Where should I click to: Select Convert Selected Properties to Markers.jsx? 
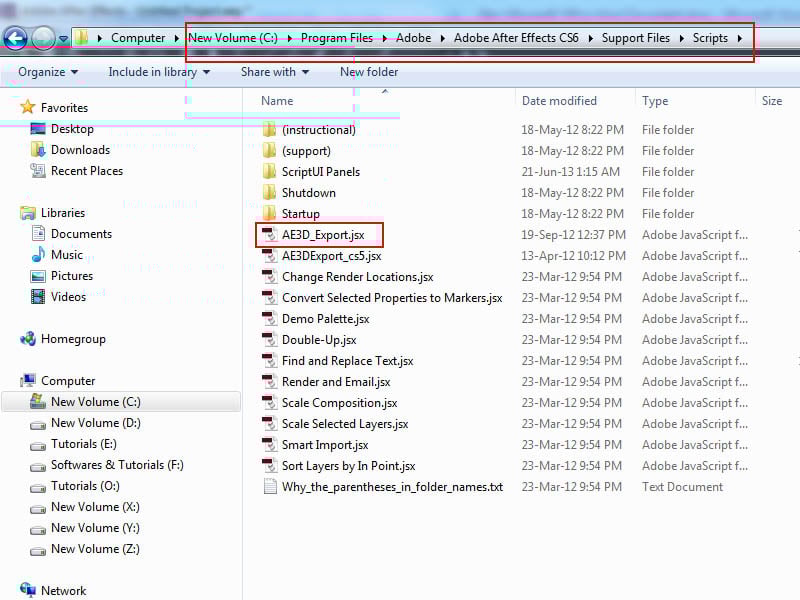click(x=392, y=298)
